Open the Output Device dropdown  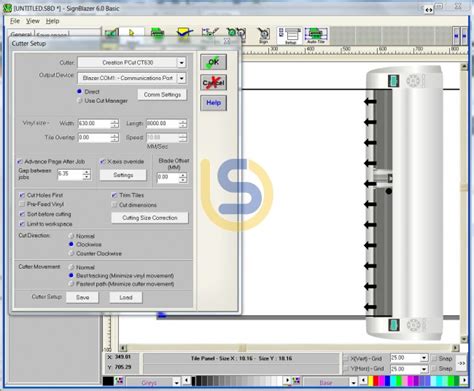pyautogui.click(x=181, y=78)
